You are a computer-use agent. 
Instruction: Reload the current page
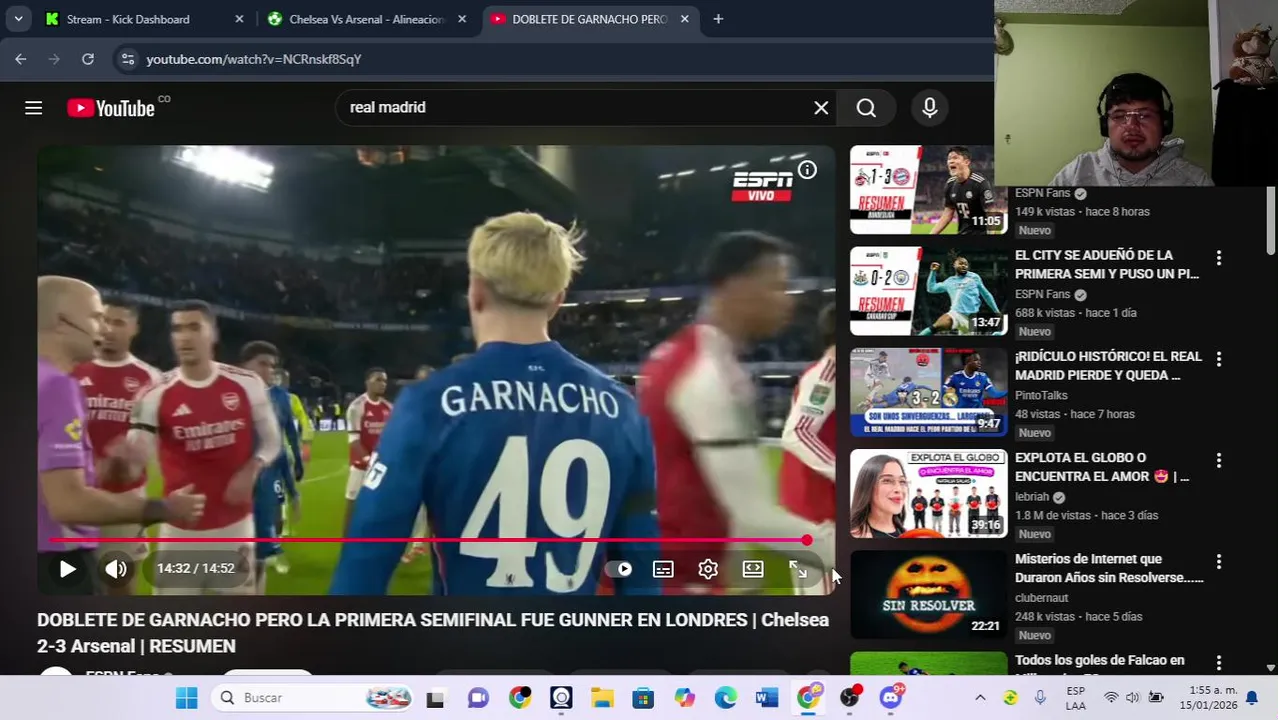[88, 59]
